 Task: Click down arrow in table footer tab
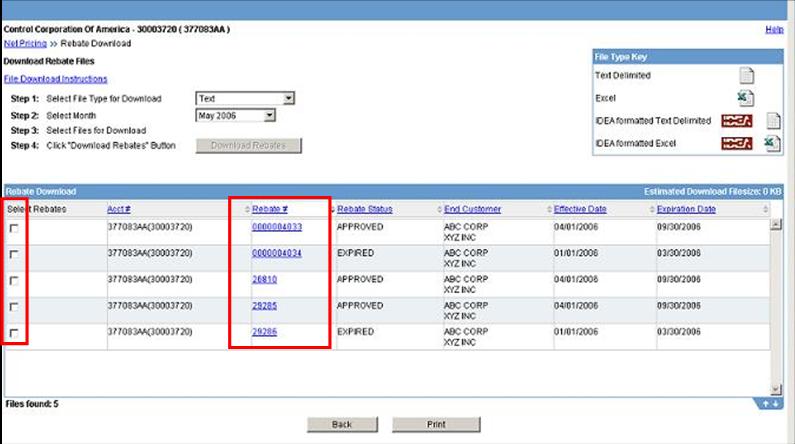(x=775, y=404)
